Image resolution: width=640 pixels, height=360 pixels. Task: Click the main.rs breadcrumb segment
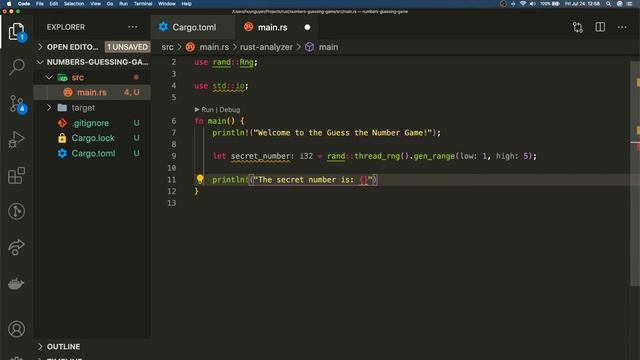(214, 47)
